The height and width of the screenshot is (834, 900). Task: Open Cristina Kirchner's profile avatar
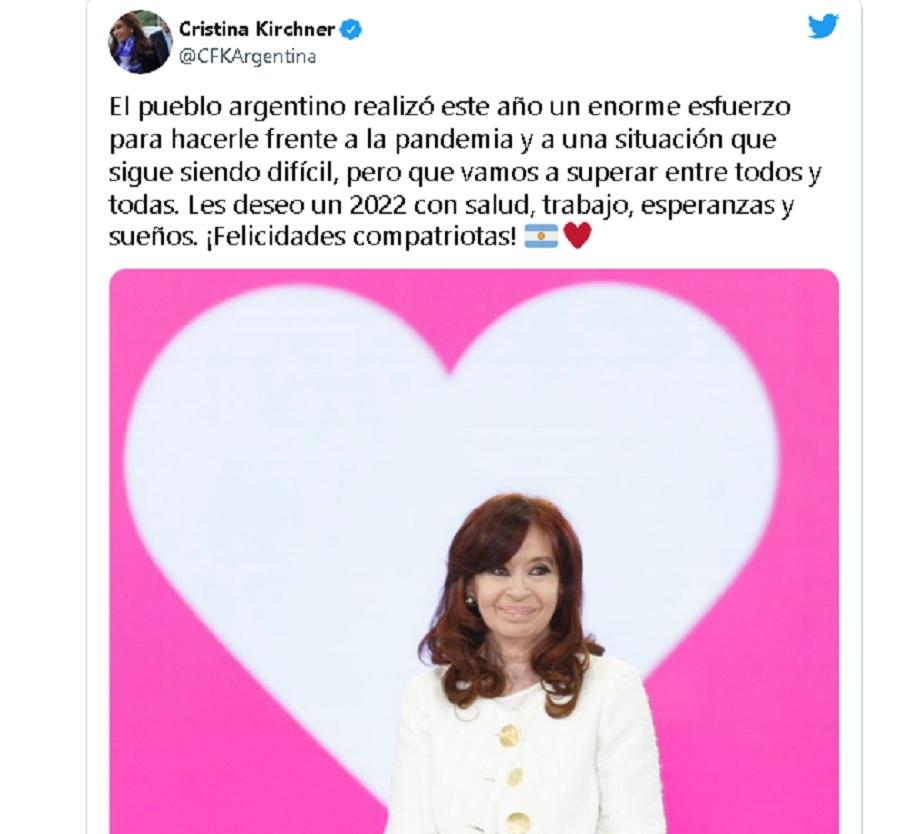coord(140,42)
